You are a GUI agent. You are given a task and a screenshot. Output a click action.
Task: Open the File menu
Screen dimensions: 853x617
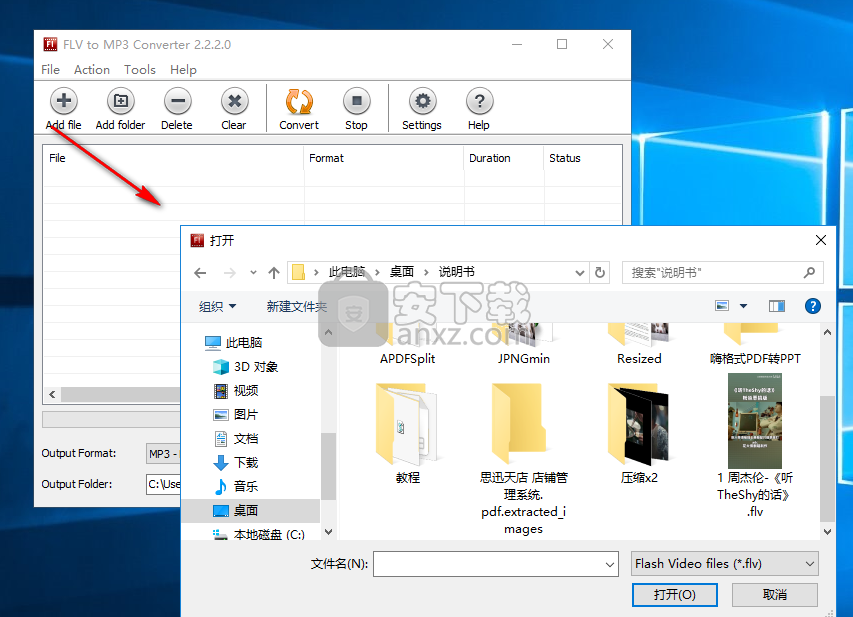coord(51,70)
